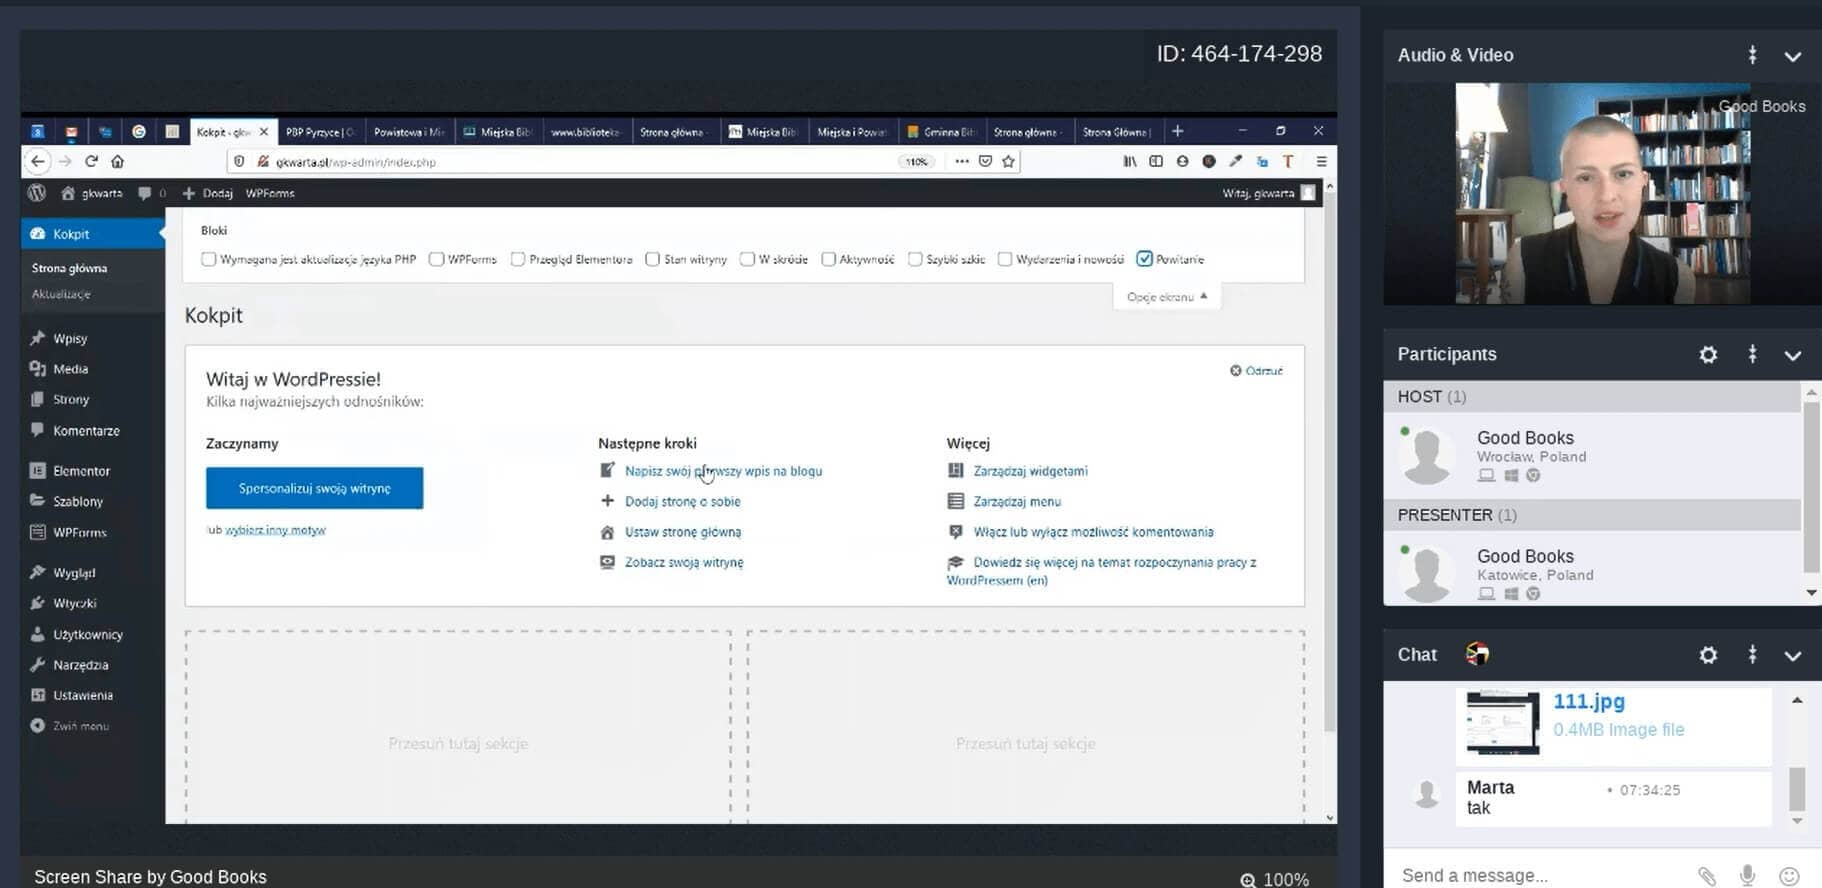1822x888 pixels.
Task: Open the emoji picker in chat
Action: pos(1790,876)
